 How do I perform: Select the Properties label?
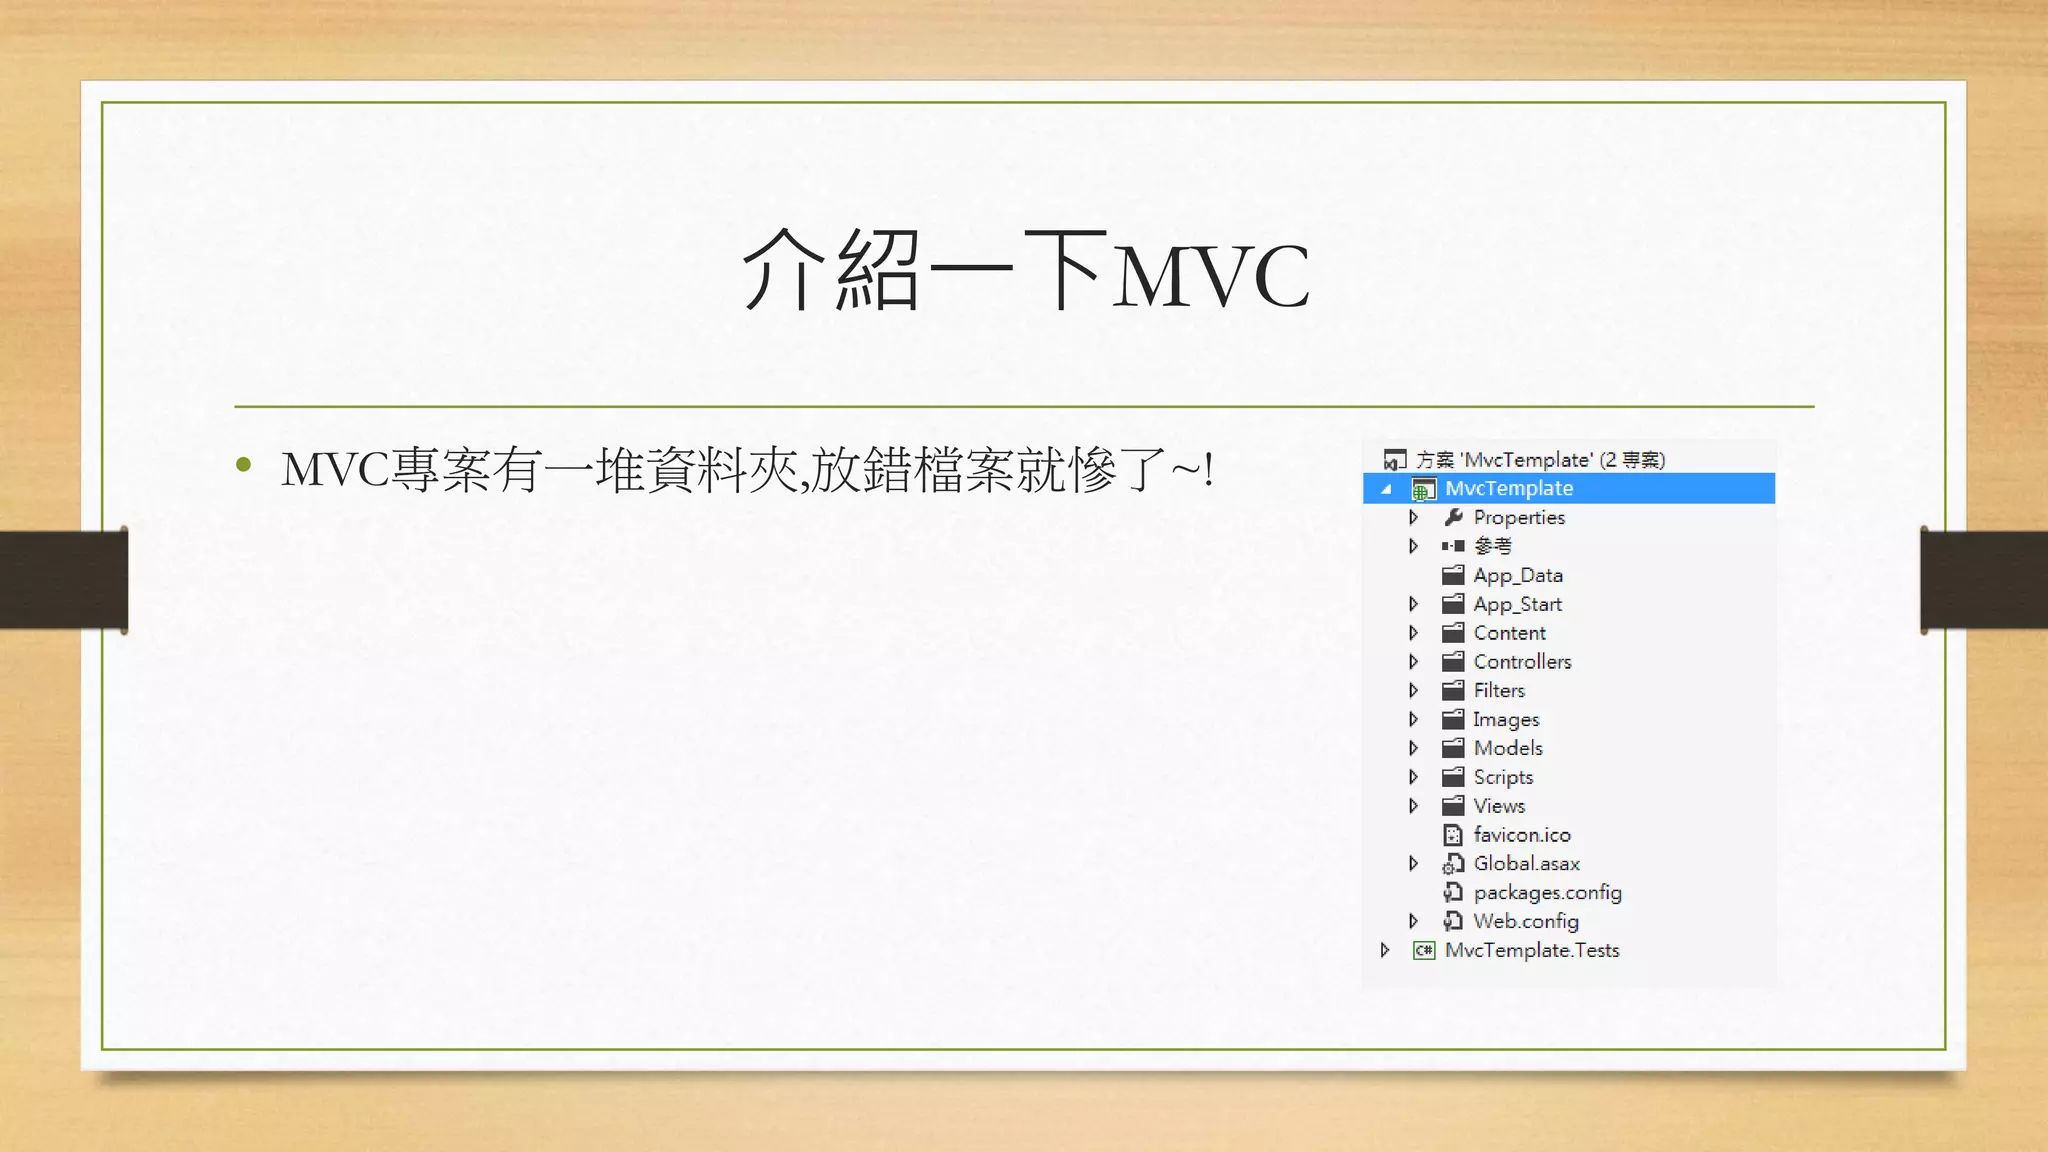coord(1519,518)
